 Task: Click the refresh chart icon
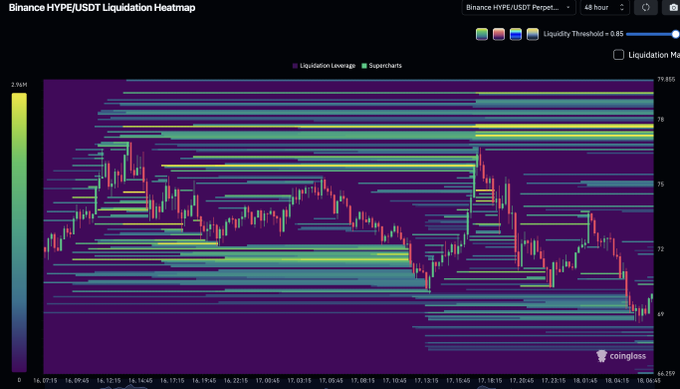coord(646,7)
